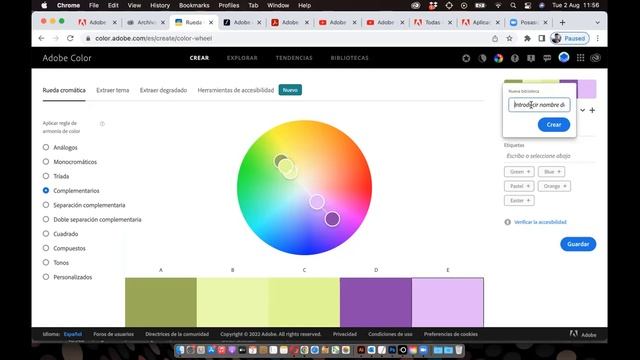This screenshot has width=640, height=360.
Task: Open the Chrome extensions puzzle icon
Action: tap(527, 38)
